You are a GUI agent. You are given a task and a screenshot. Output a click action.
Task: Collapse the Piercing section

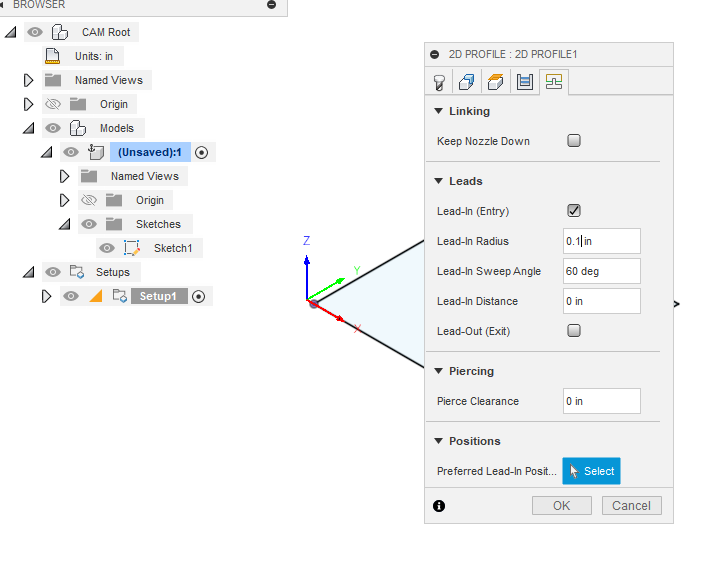438,371
